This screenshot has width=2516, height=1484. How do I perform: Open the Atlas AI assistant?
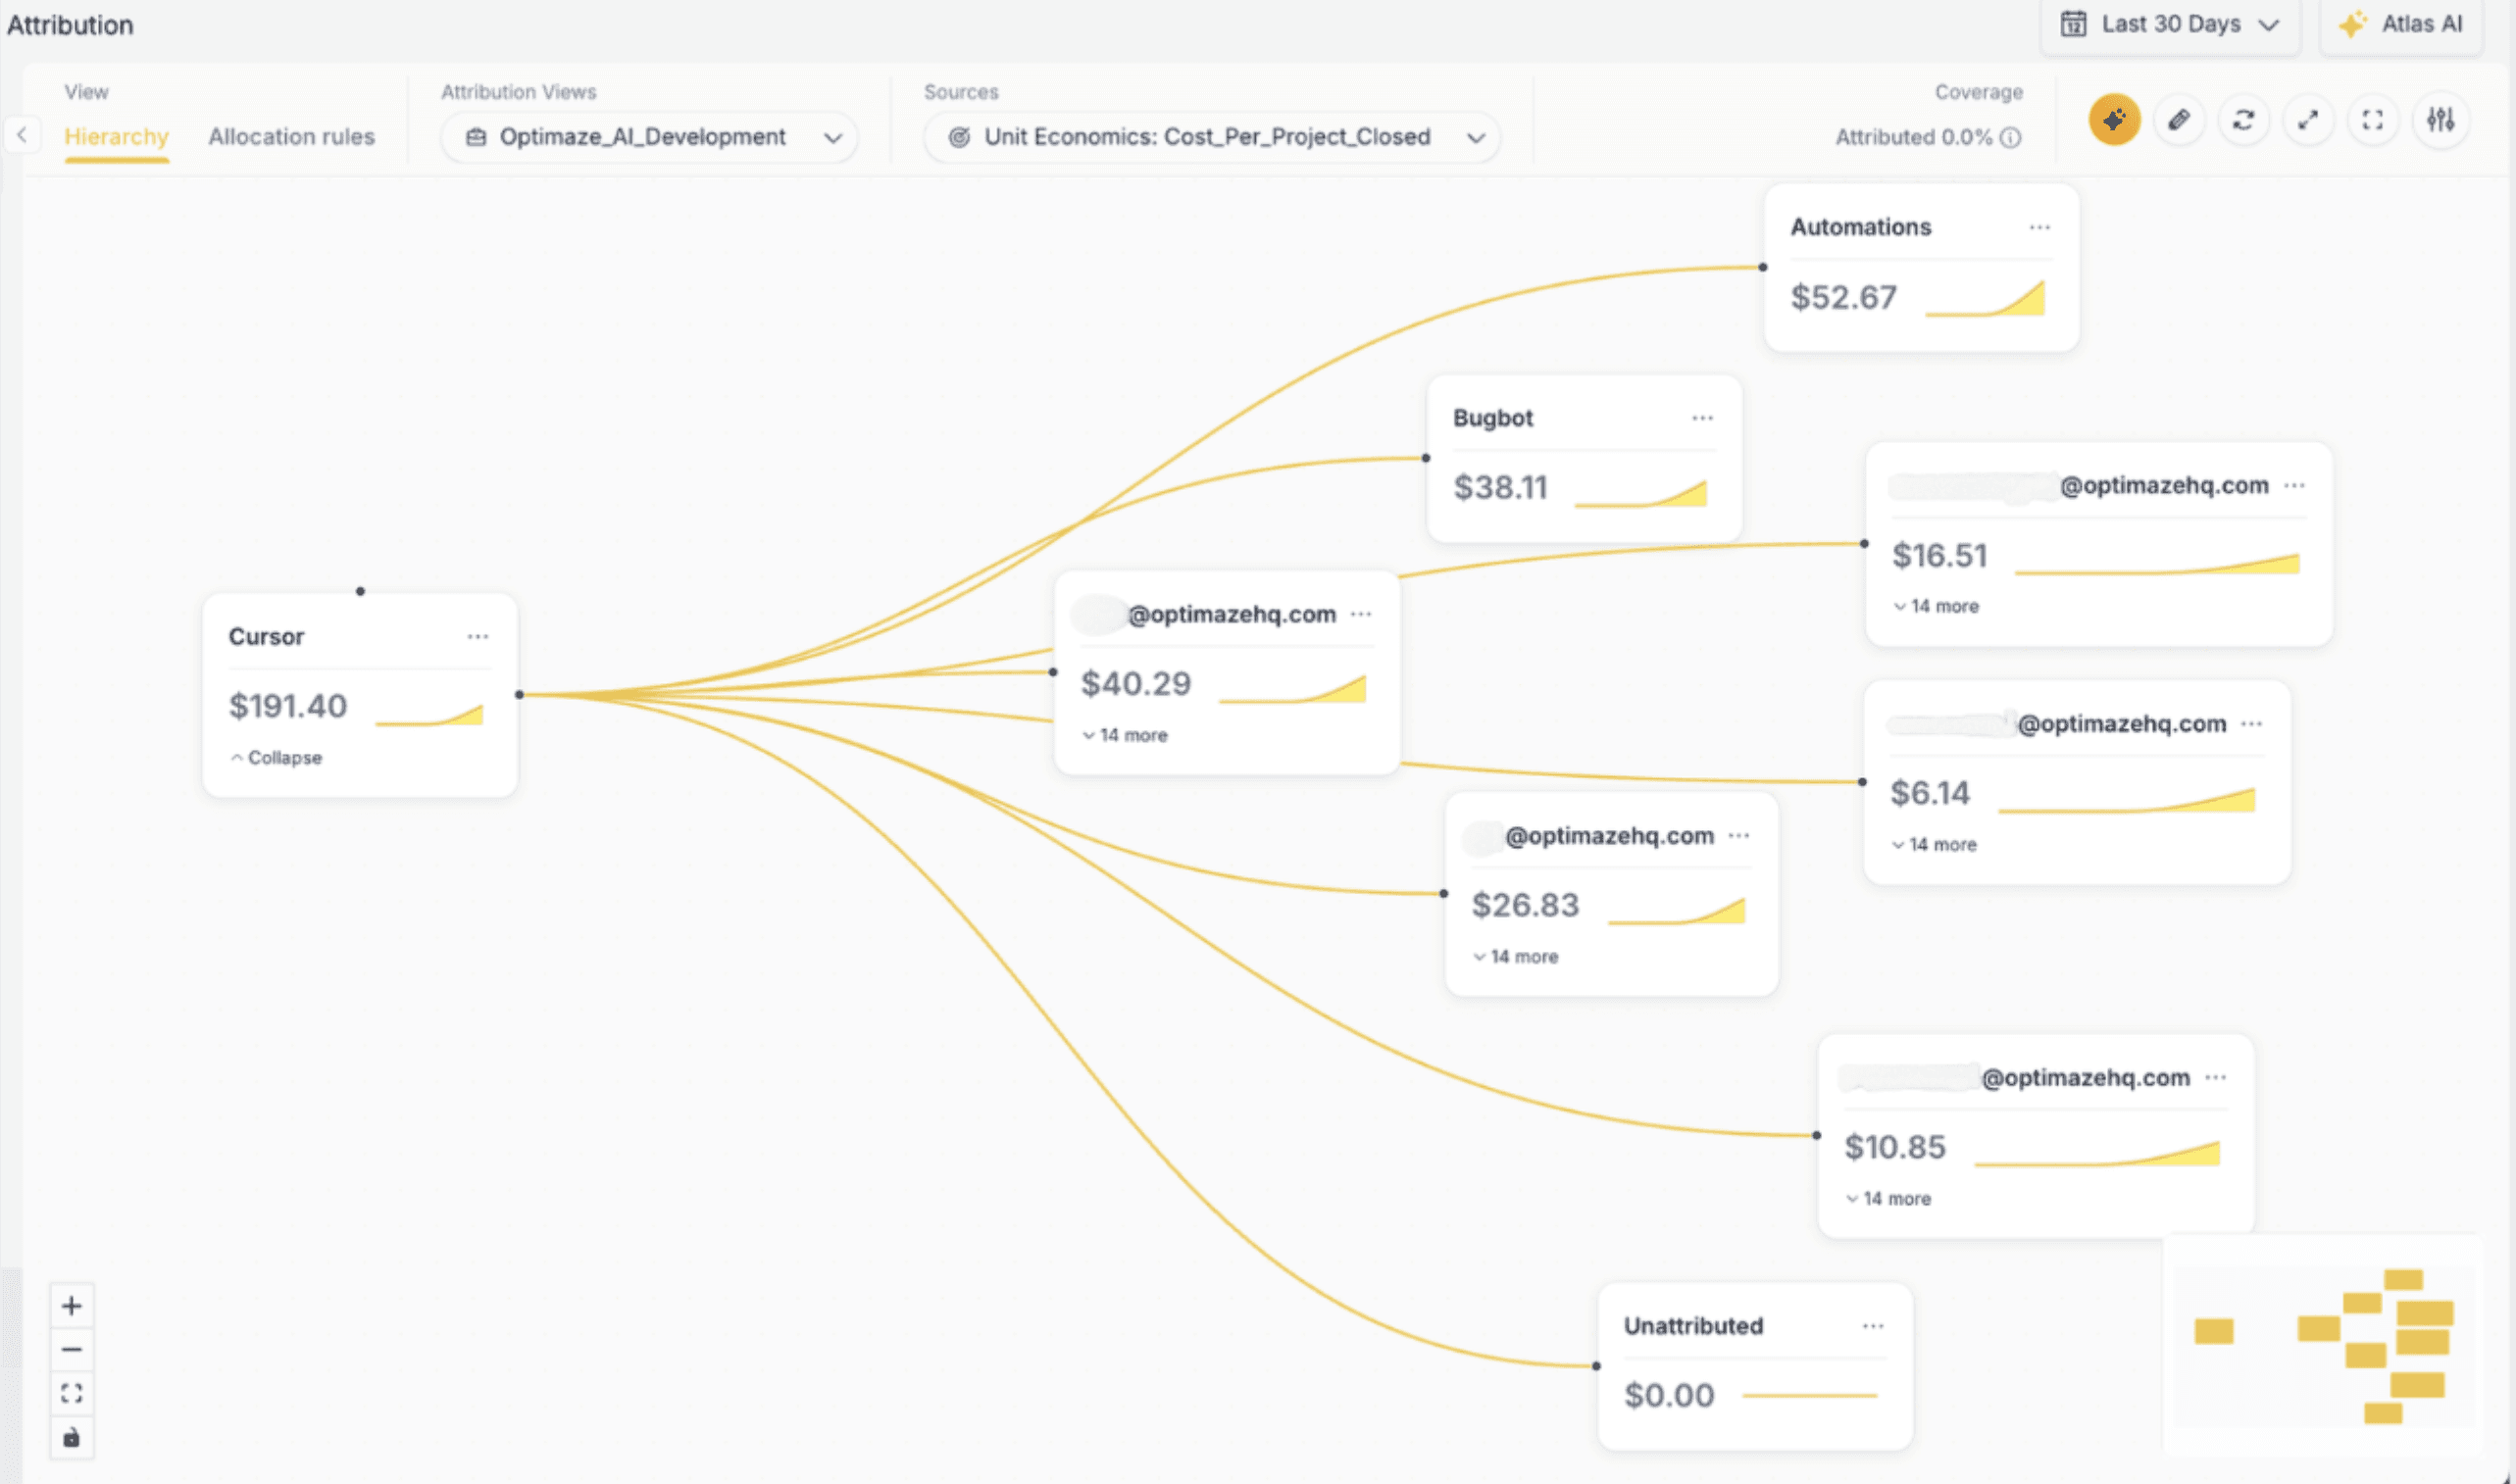coord(2402,24)
